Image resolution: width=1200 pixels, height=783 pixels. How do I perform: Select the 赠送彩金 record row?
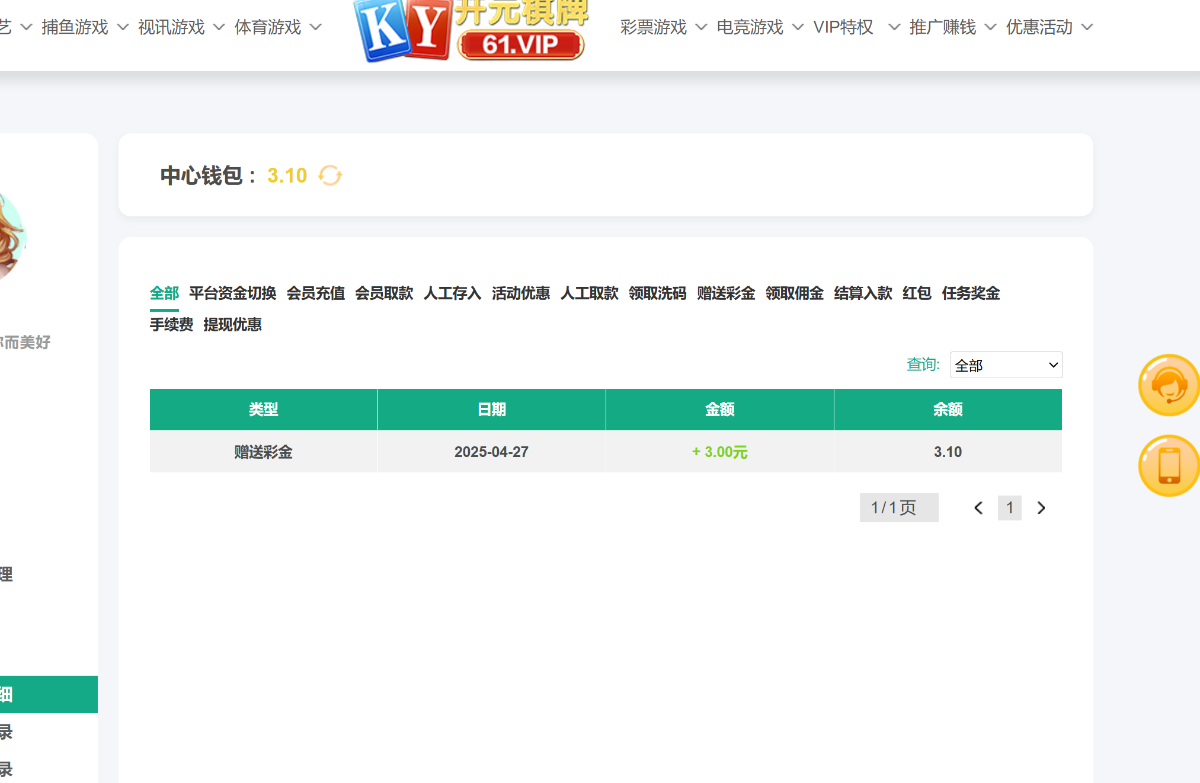tap(605, 452)
